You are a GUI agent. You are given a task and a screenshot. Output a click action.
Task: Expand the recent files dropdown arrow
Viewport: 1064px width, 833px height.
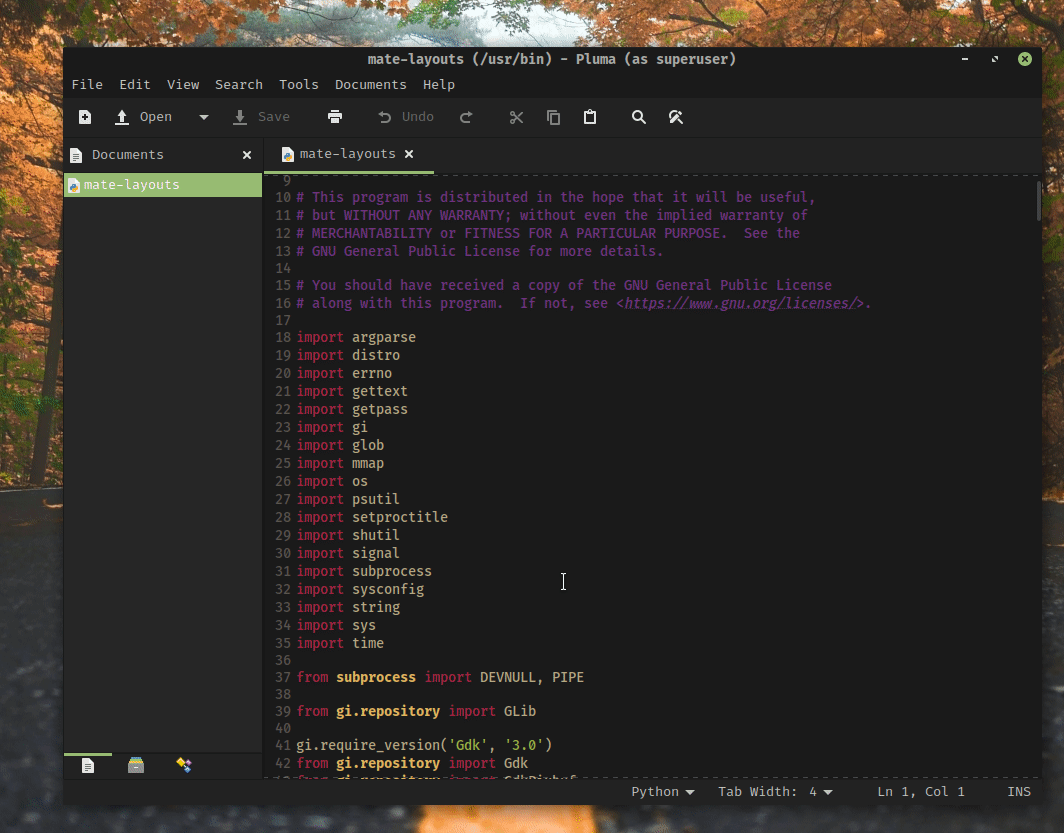pyautogui.click(x=204, y=117)
